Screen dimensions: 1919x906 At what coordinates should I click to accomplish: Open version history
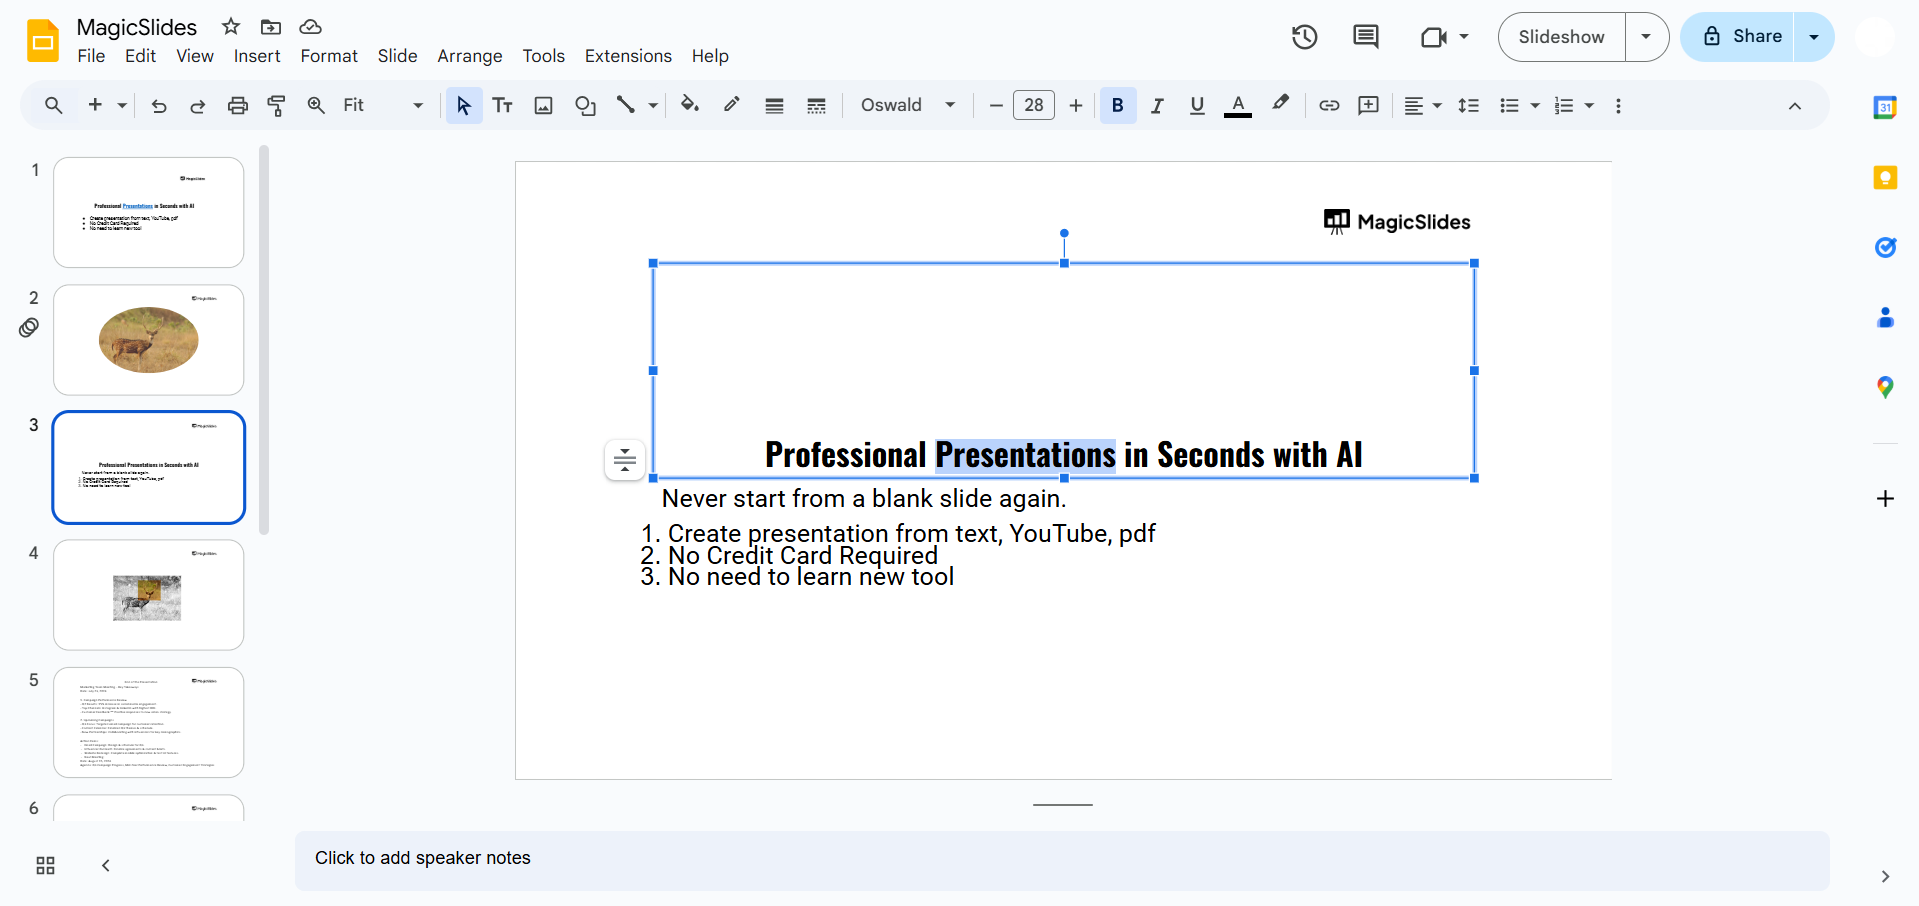point(1304,37)
